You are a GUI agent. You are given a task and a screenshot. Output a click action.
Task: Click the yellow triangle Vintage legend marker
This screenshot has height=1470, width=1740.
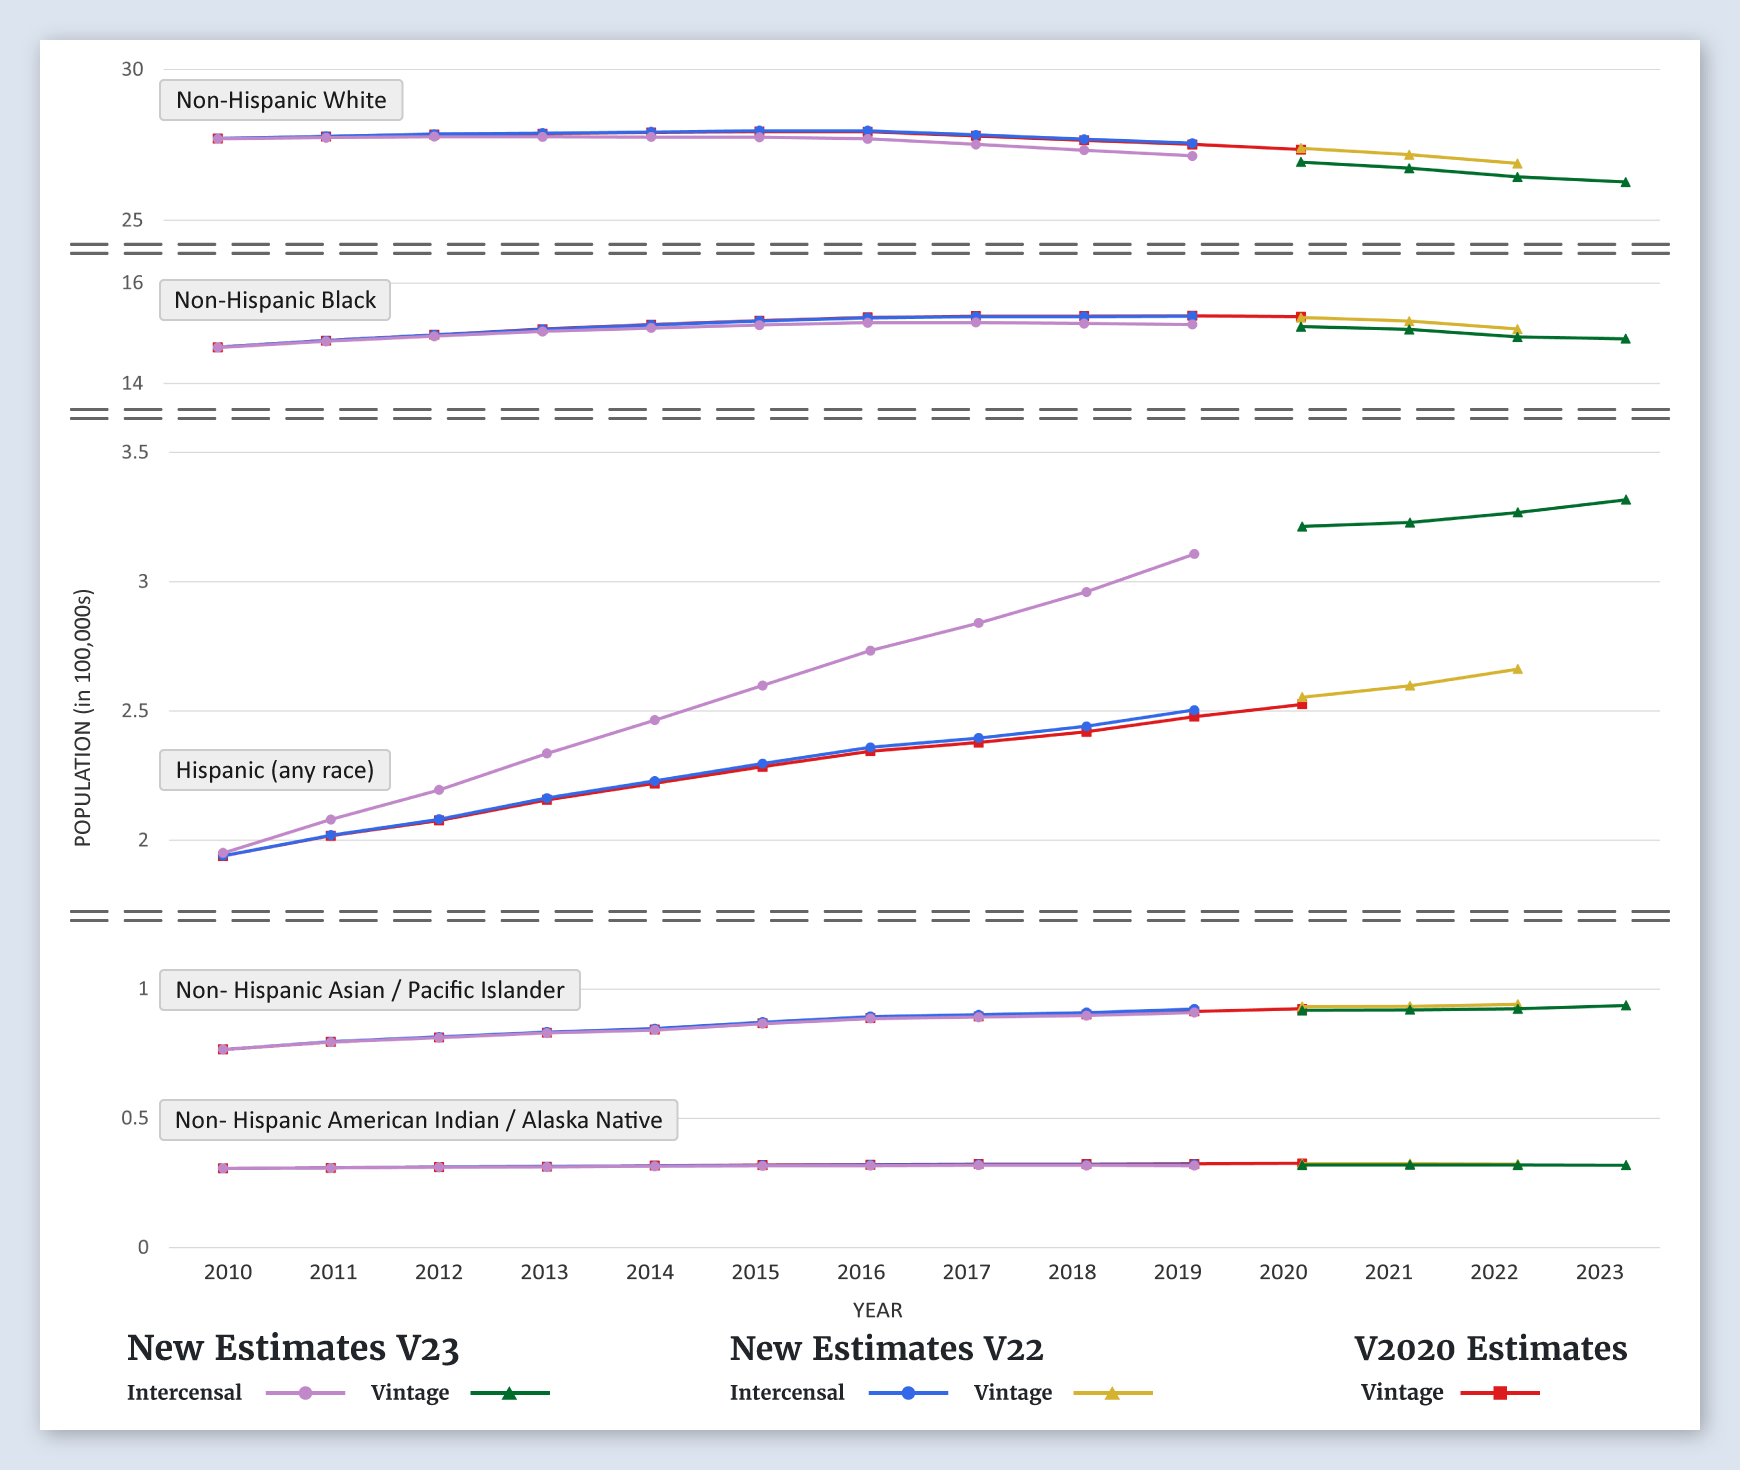[x=1112, y=1393]
